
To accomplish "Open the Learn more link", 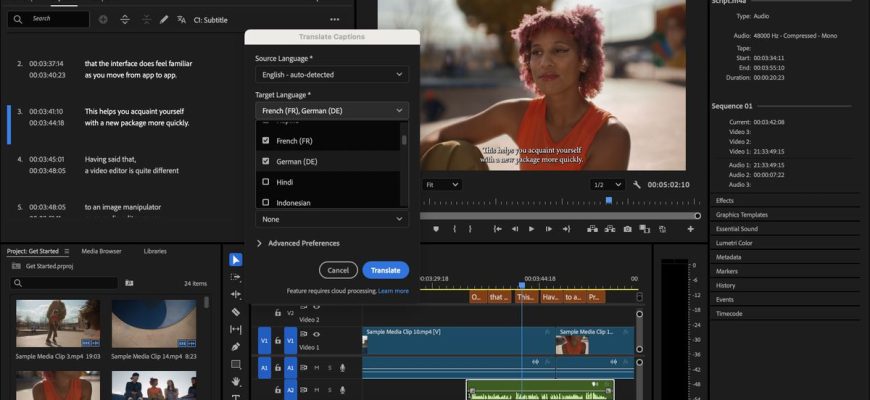I will [393, 291].
